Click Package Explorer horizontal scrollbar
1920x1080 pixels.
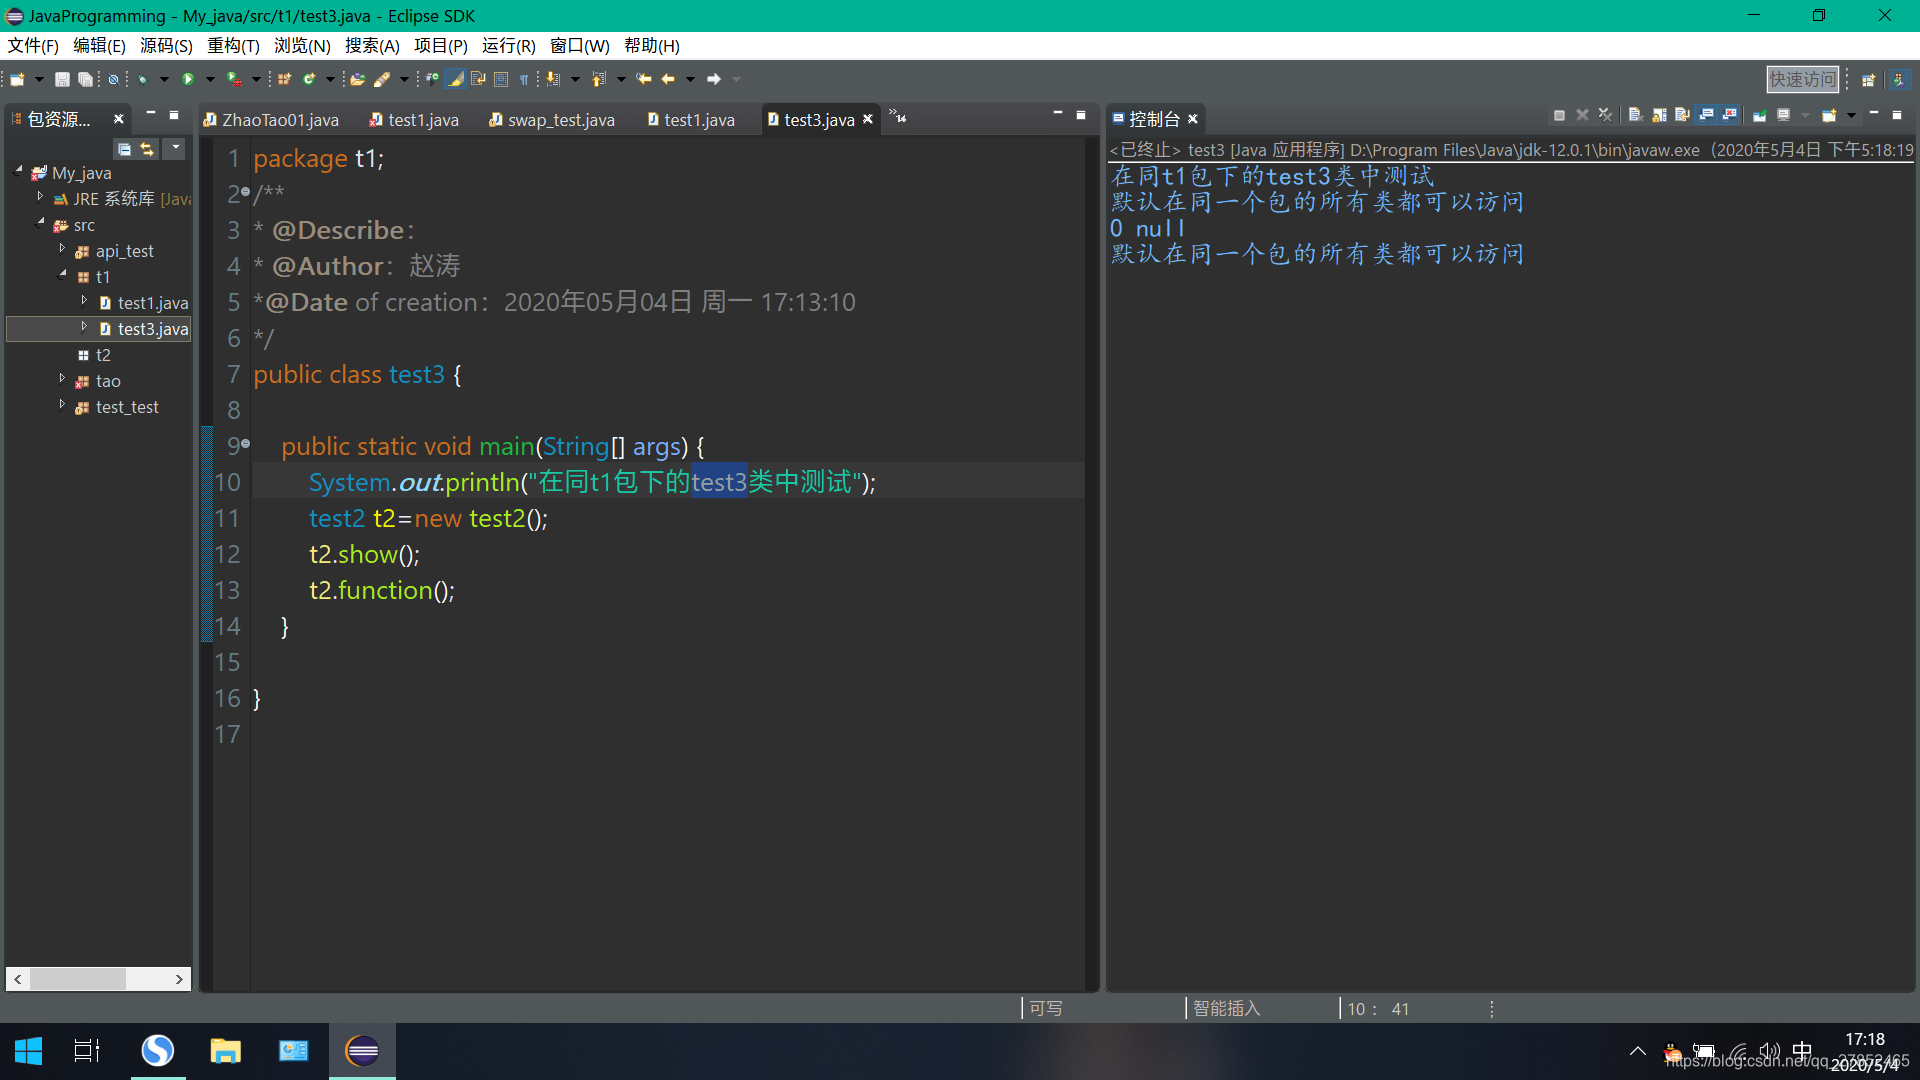[78, 979]
